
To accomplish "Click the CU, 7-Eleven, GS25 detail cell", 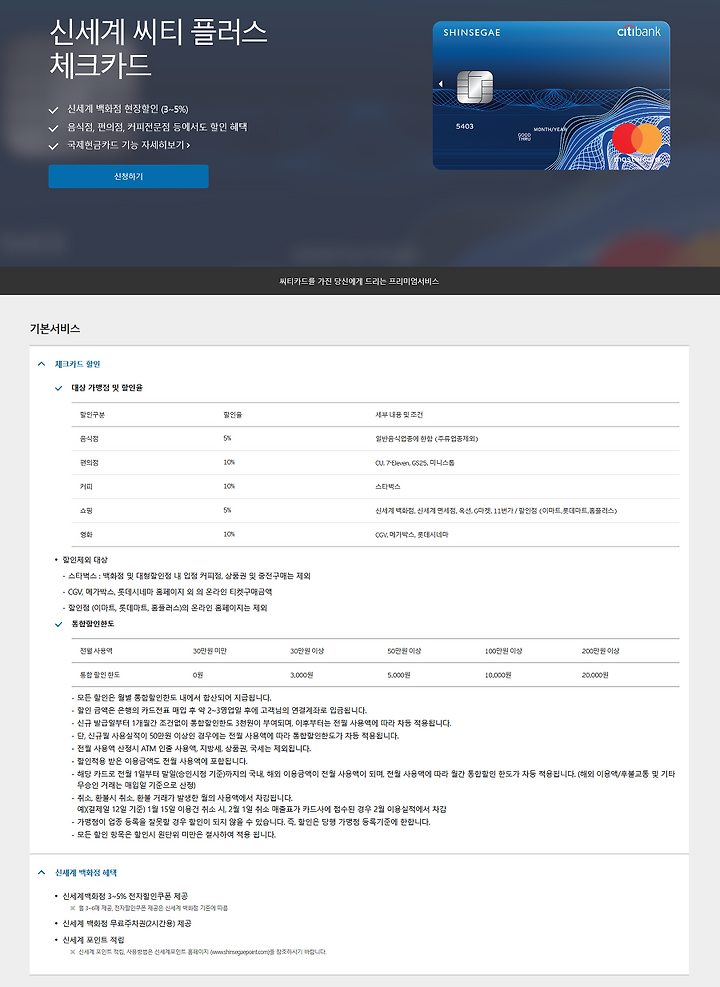I will 415,463.
